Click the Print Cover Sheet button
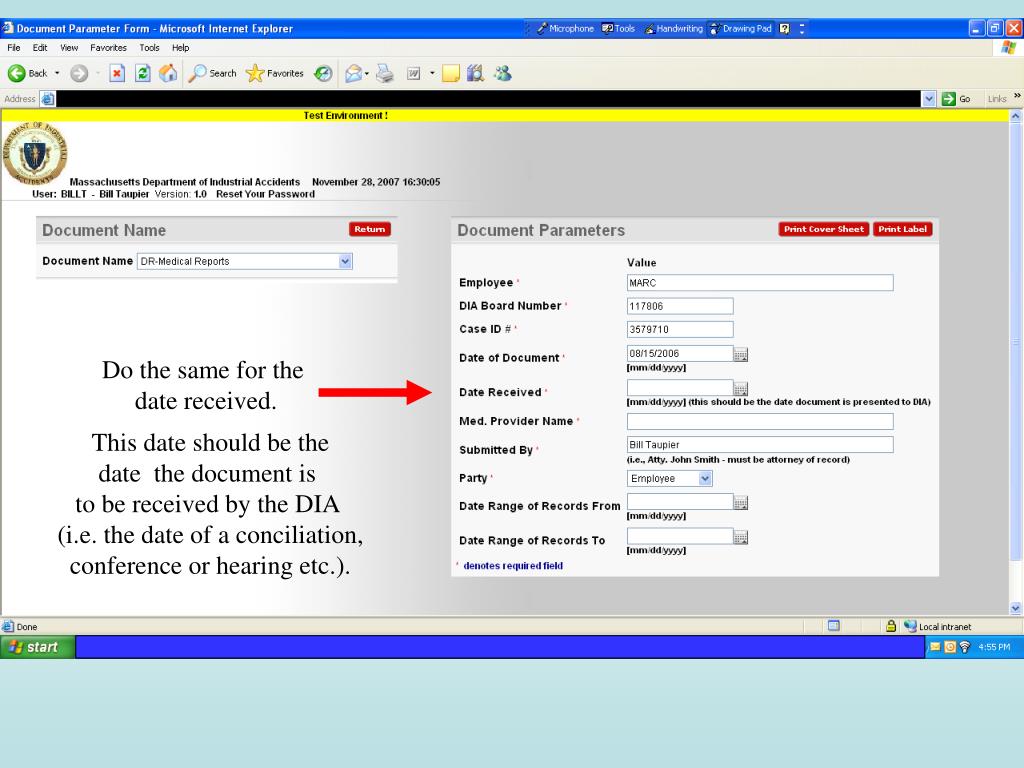The height and width of the screenshot is (768, 1024). 824,229
